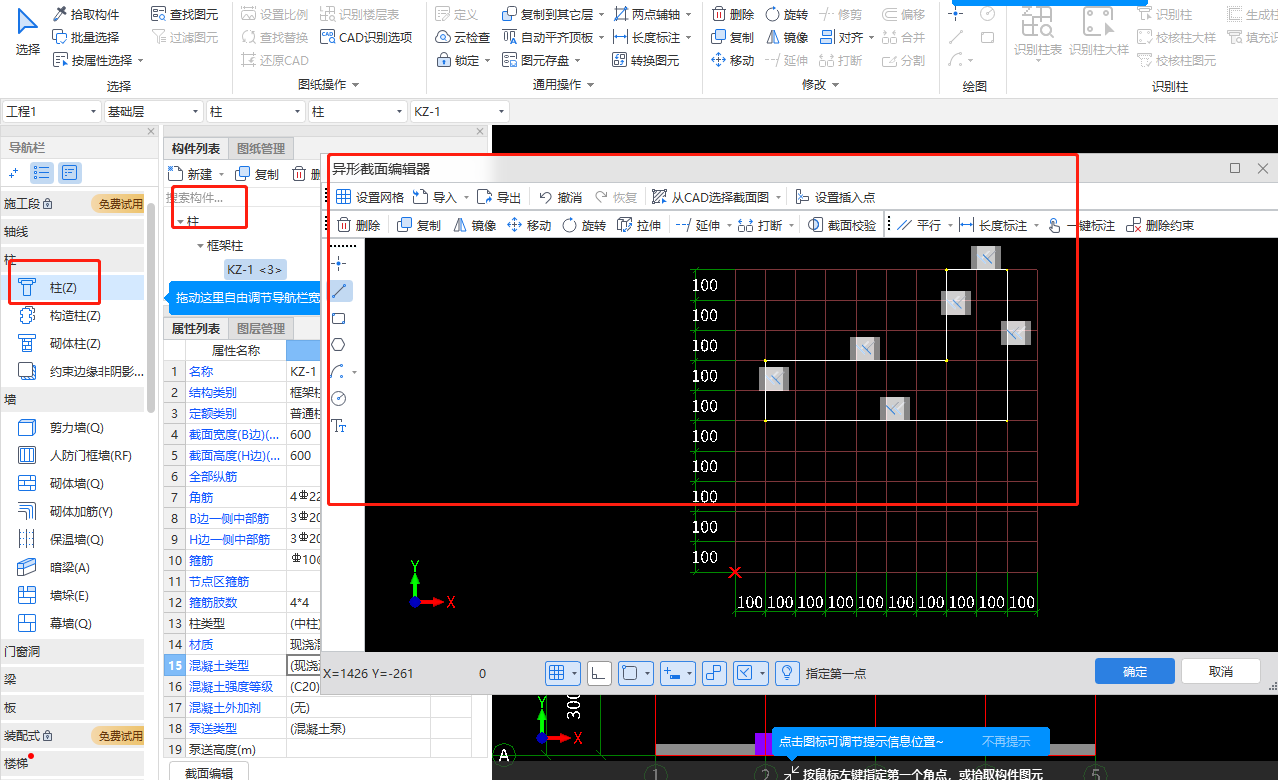Click 转换图元 convert element tool

coord(644,60)
